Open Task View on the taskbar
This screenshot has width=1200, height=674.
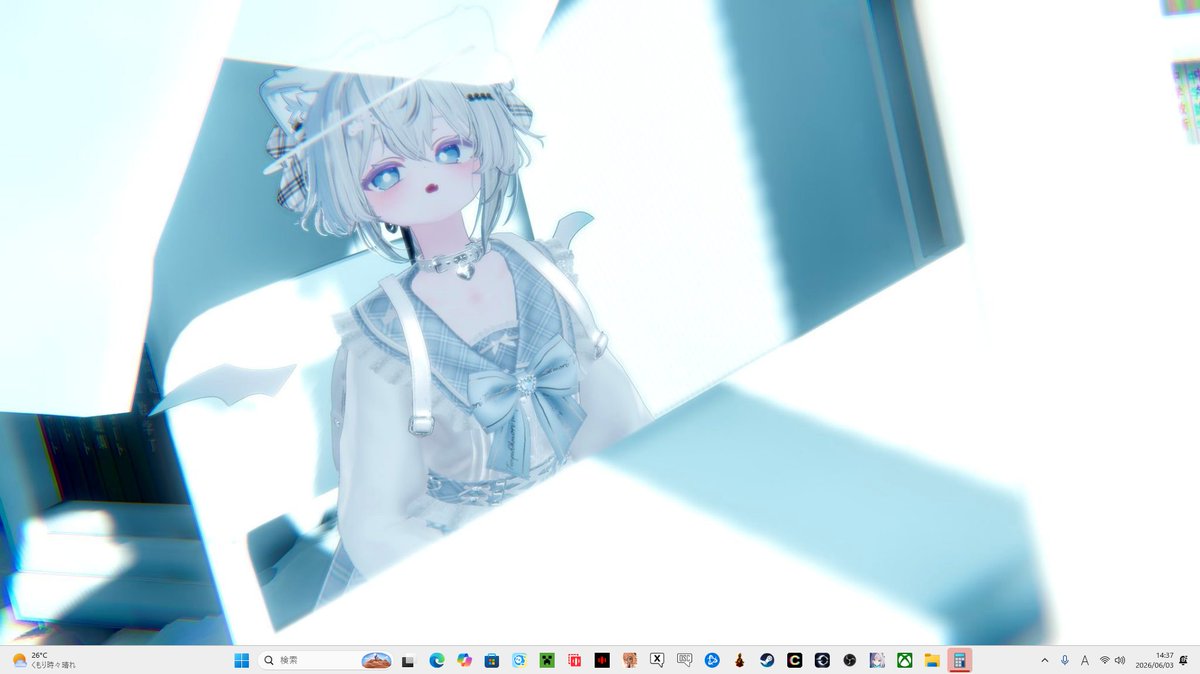click(x=408, y=661)
